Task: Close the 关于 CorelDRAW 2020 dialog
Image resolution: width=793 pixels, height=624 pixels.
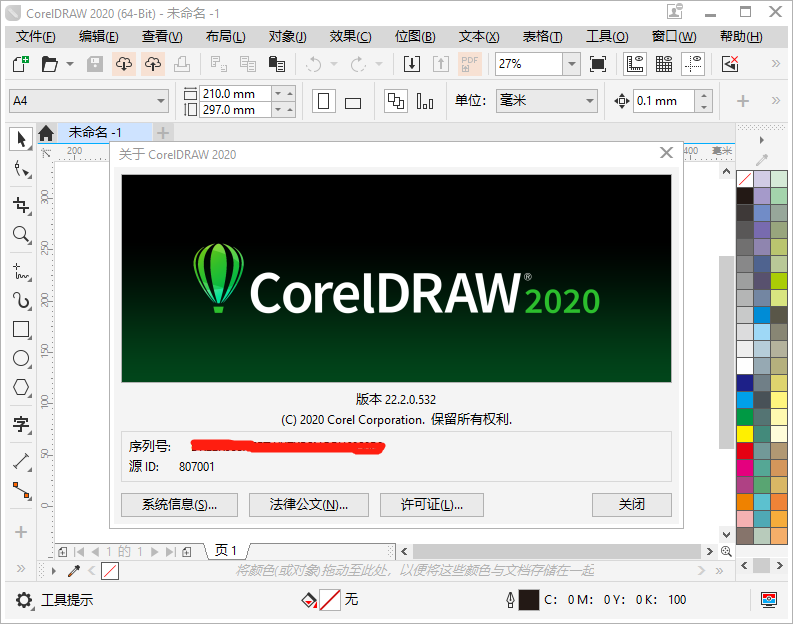Action: [666, 153]
